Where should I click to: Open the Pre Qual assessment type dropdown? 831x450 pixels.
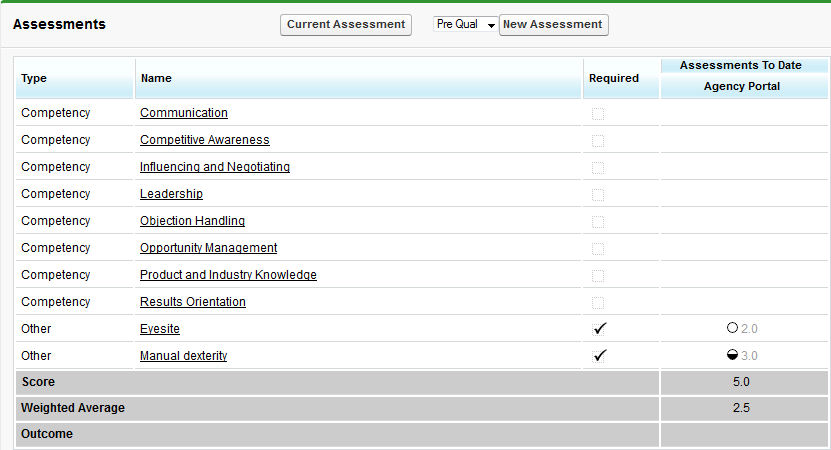[x=465, y=24]
